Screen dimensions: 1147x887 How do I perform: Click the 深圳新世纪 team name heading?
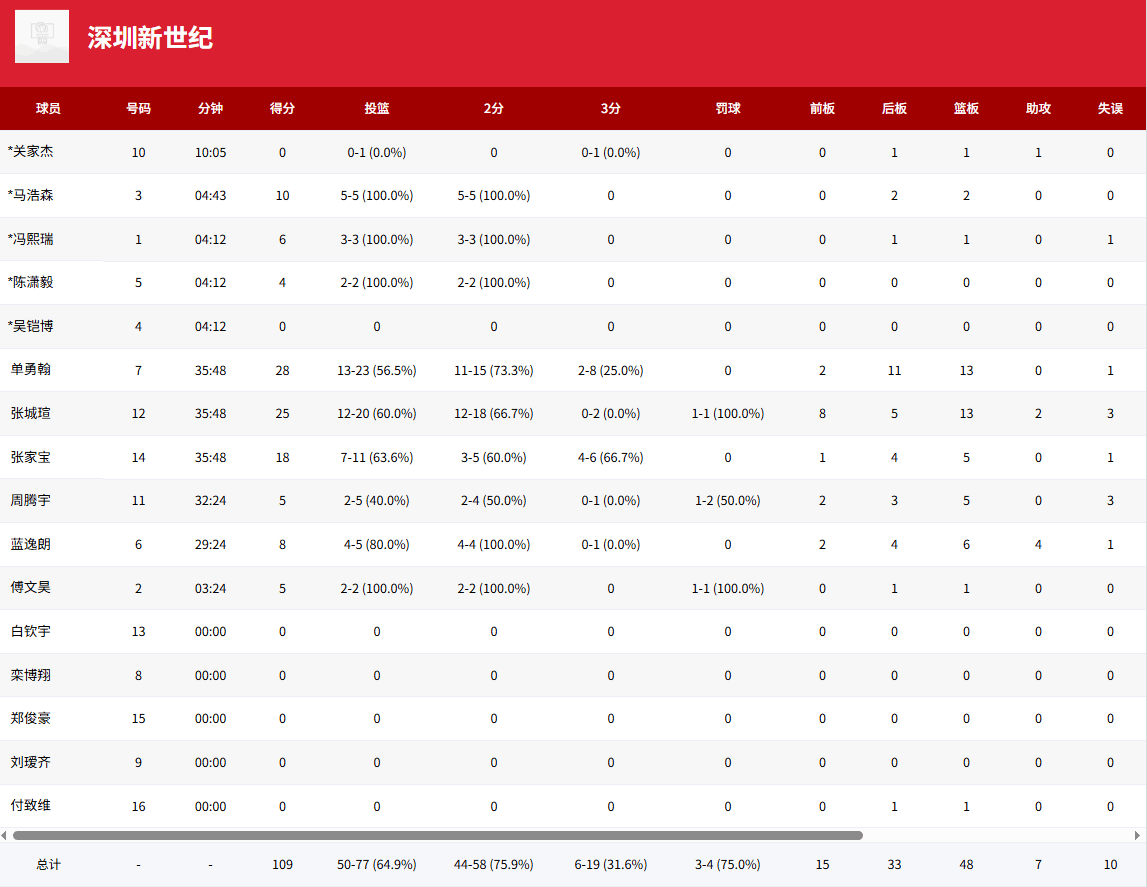150,38
